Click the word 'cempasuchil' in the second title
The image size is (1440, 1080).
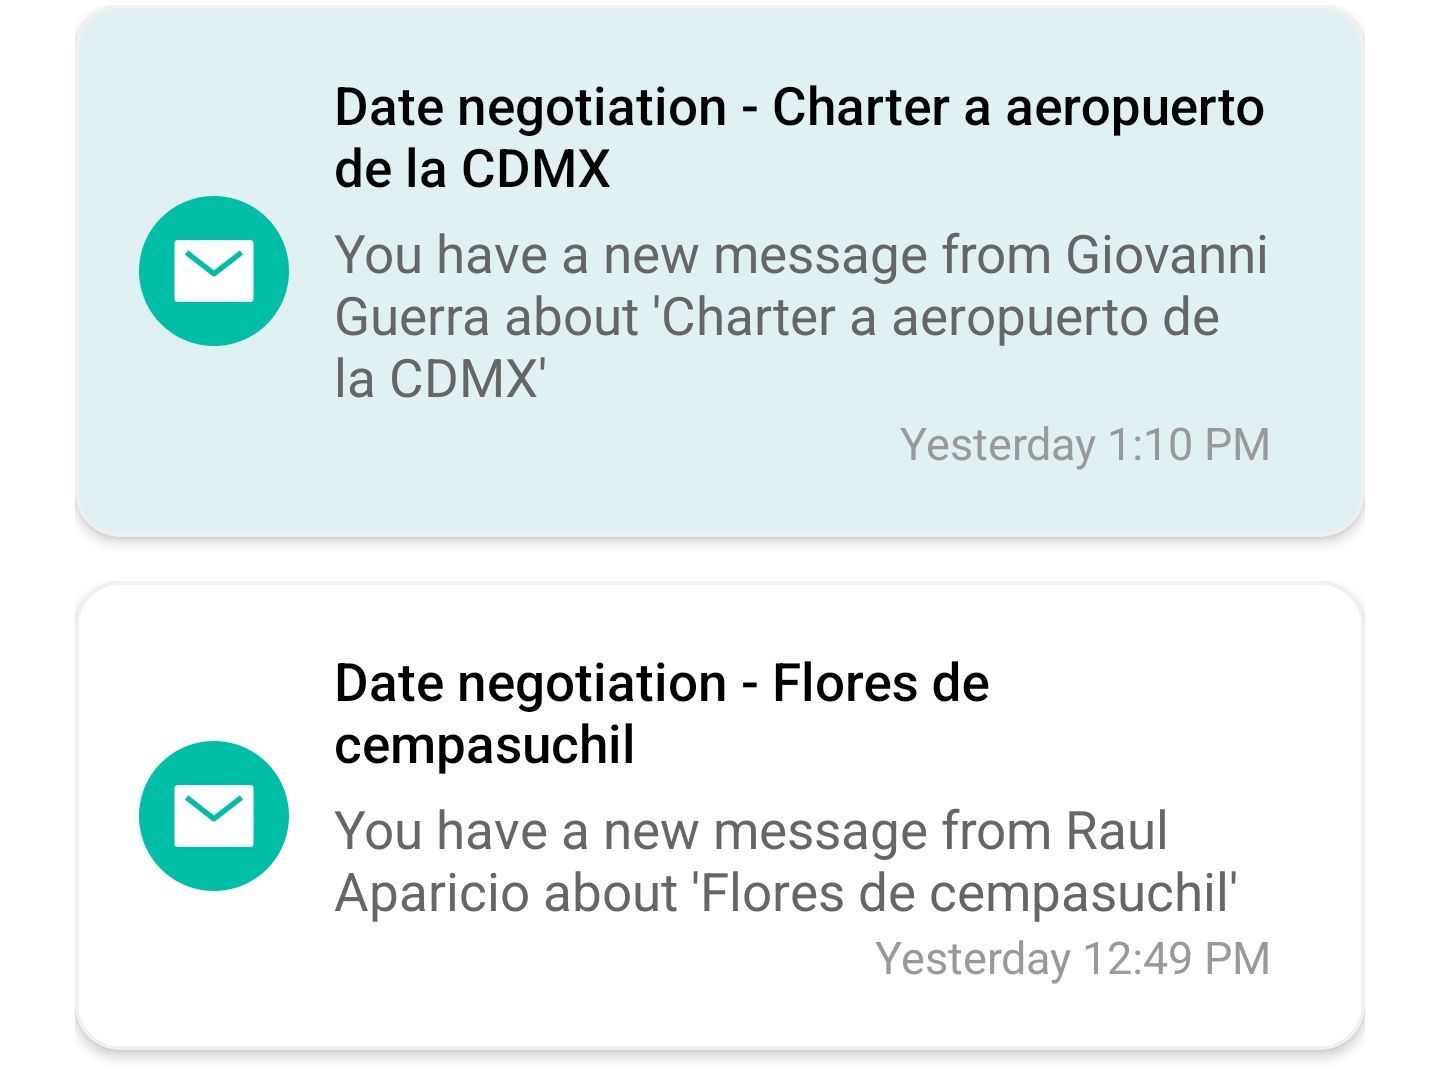pos(484,746)
